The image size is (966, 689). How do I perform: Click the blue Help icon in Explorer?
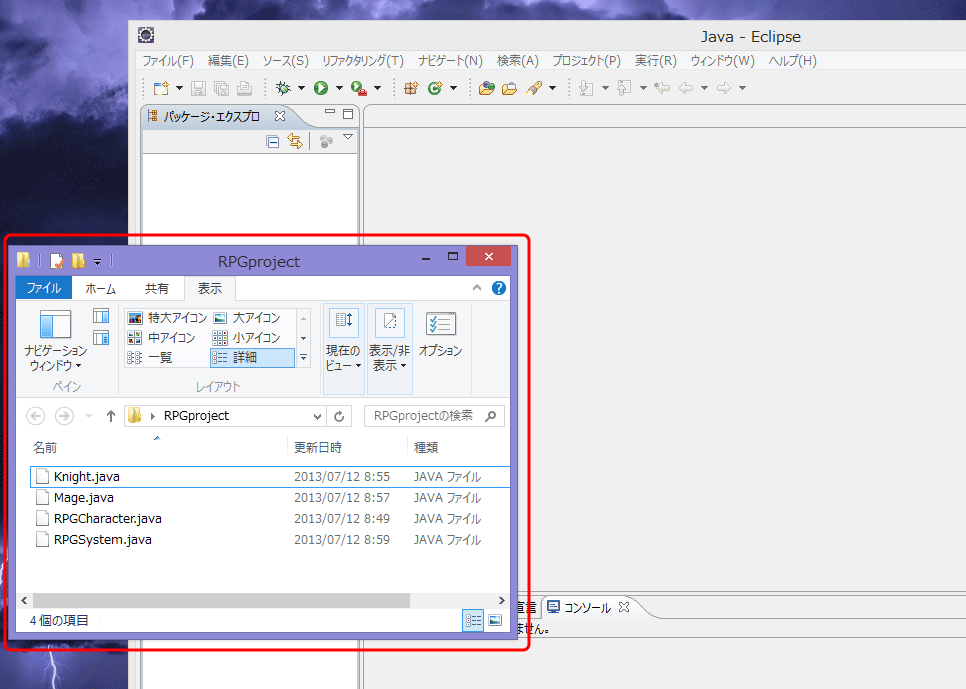coord(499,288)
